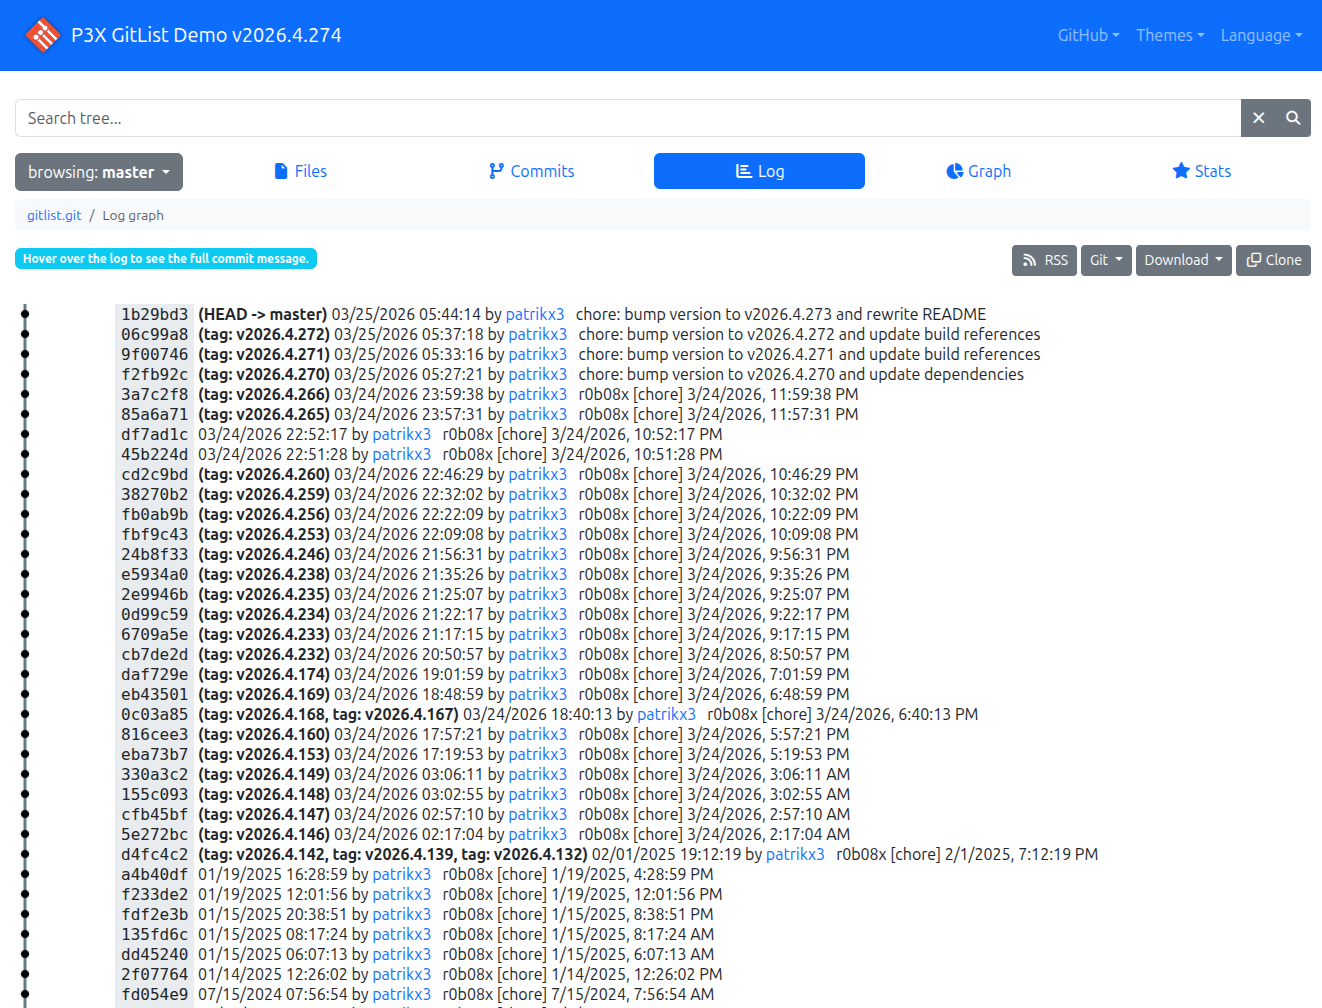Open the Themes menu
The height and width of the screenshot is (1008, 1322).
(1170, 35)
